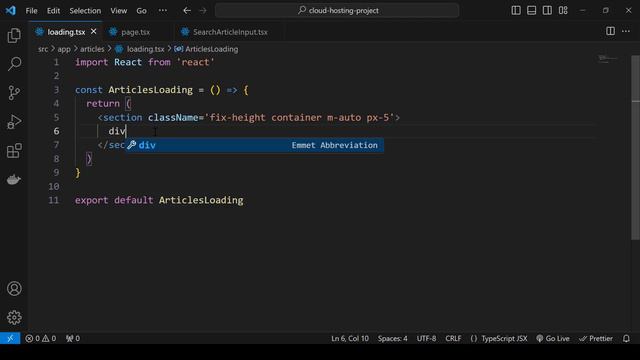This screenshot has width=640, height=360.
Task: Click the editor vertical scrollbar
Action: click(635, 147)
